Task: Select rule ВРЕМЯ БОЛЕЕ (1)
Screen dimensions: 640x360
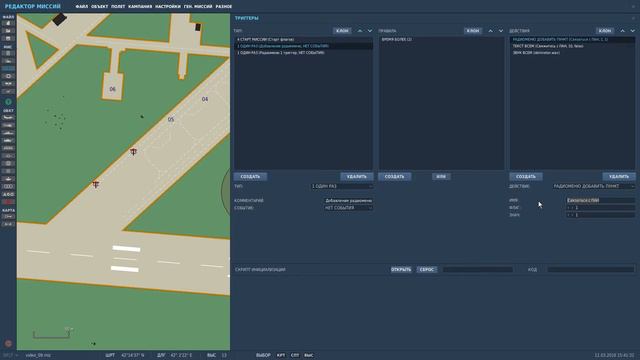Action: 441,40
